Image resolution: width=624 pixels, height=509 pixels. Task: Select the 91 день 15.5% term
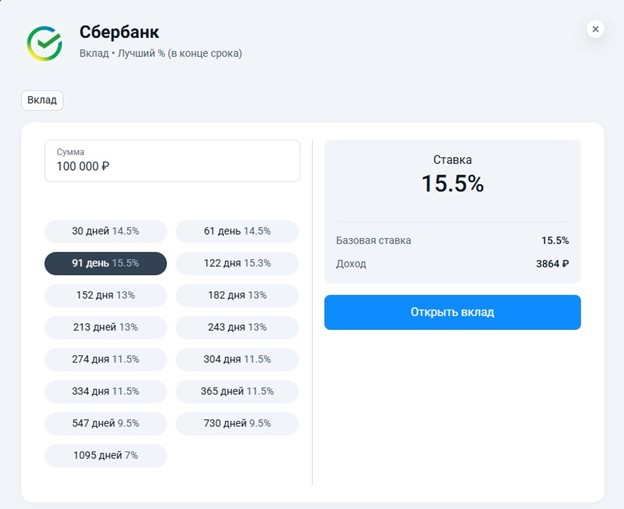pyautogui.click(x=105, y=263)
